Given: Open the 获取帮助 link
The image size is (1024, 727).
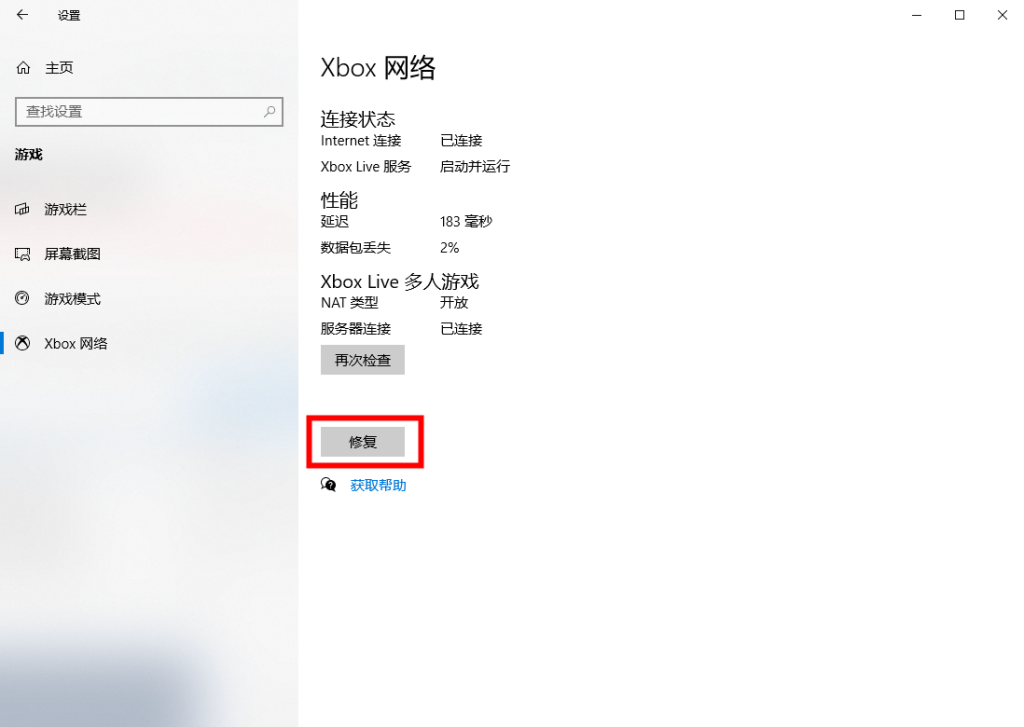Looking at the screenshot, I should point(378,485).
